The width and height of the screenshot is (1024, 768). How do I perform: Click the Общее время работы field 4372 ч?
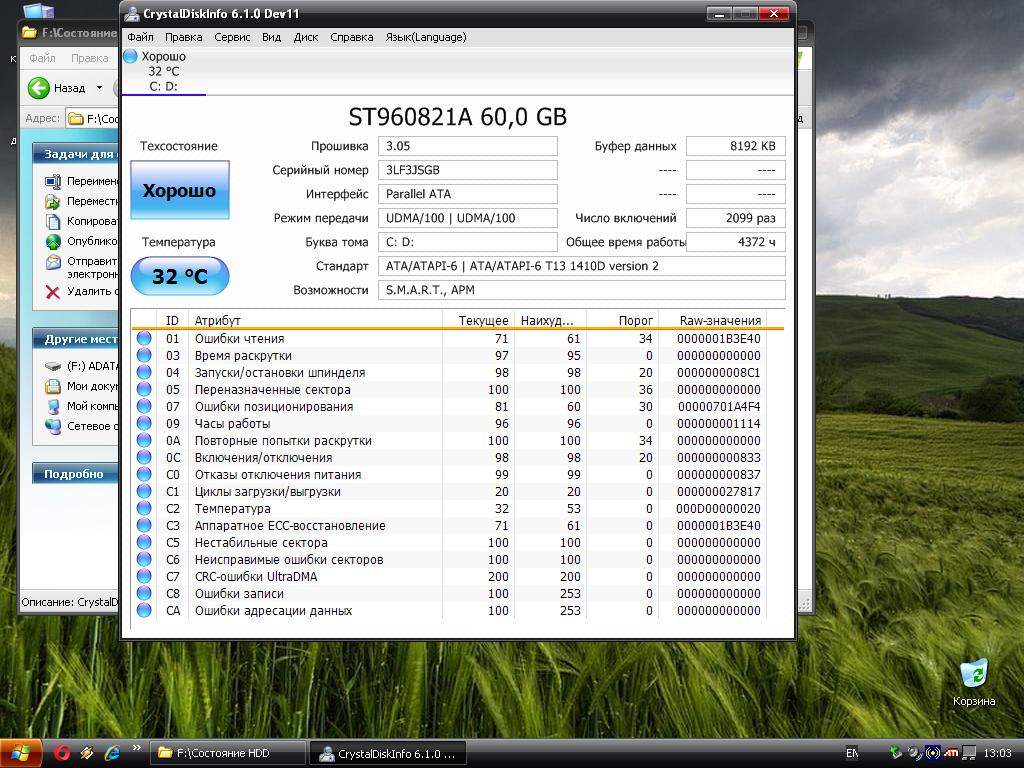coord(735,242)
